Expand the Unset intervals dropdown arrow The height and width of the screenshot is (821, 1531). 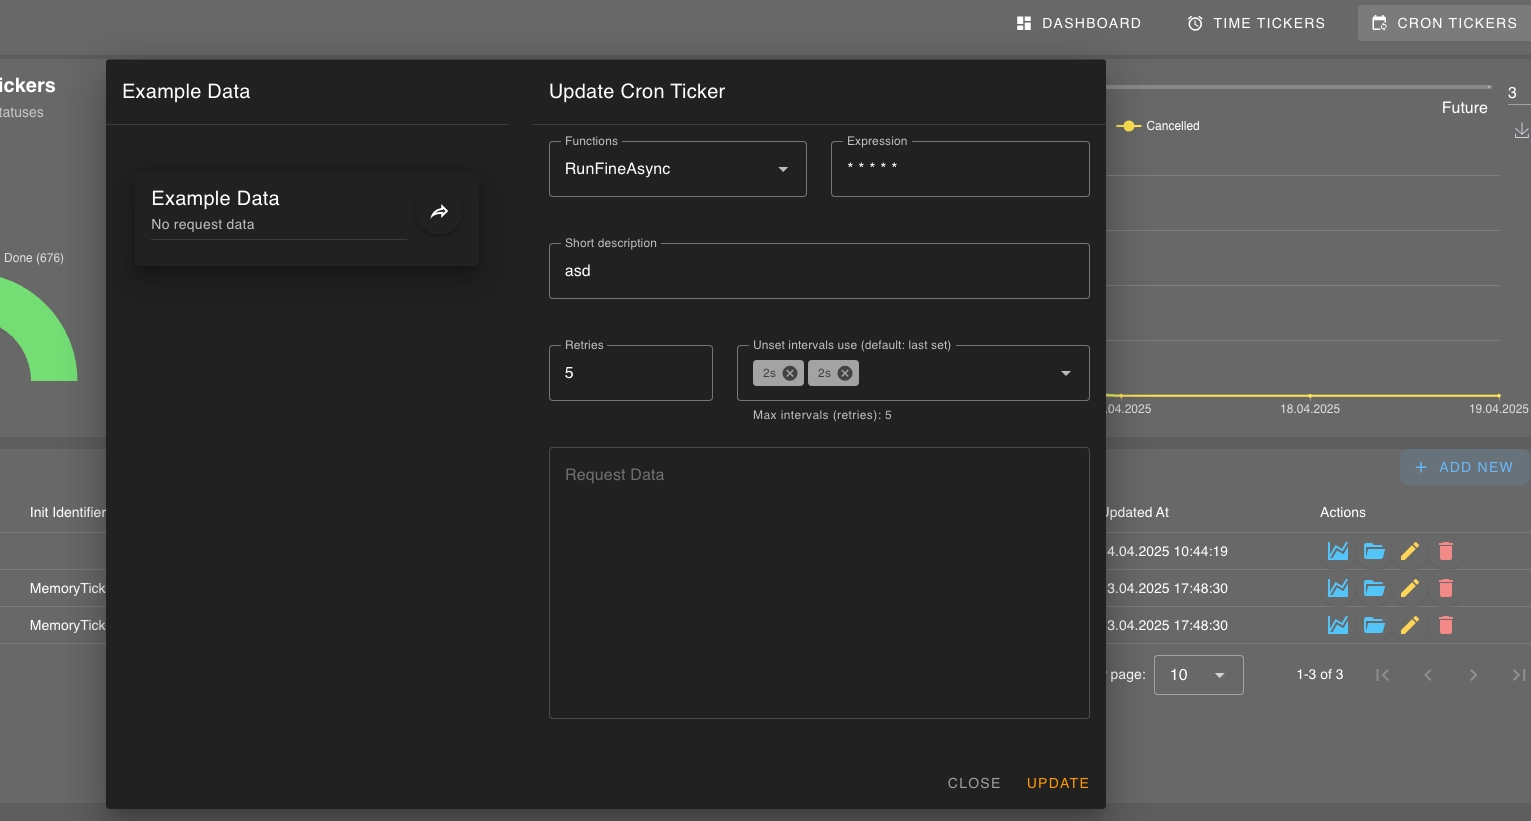pyautogui.click(x=1066, y=373)
